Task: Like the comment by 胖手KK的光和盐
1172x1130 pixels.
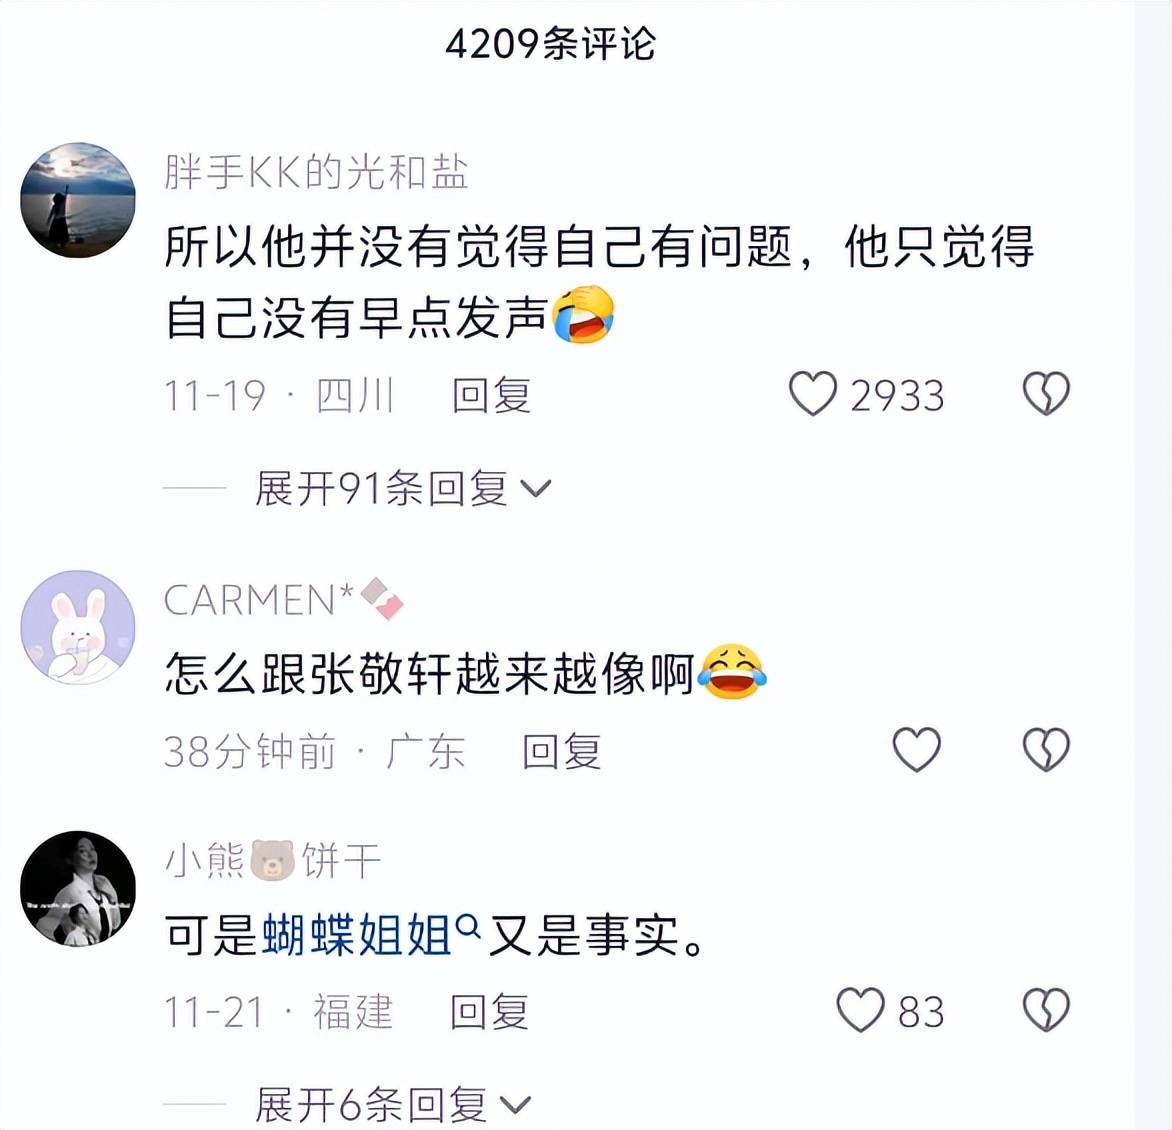Action: click(x=813, y=394)
